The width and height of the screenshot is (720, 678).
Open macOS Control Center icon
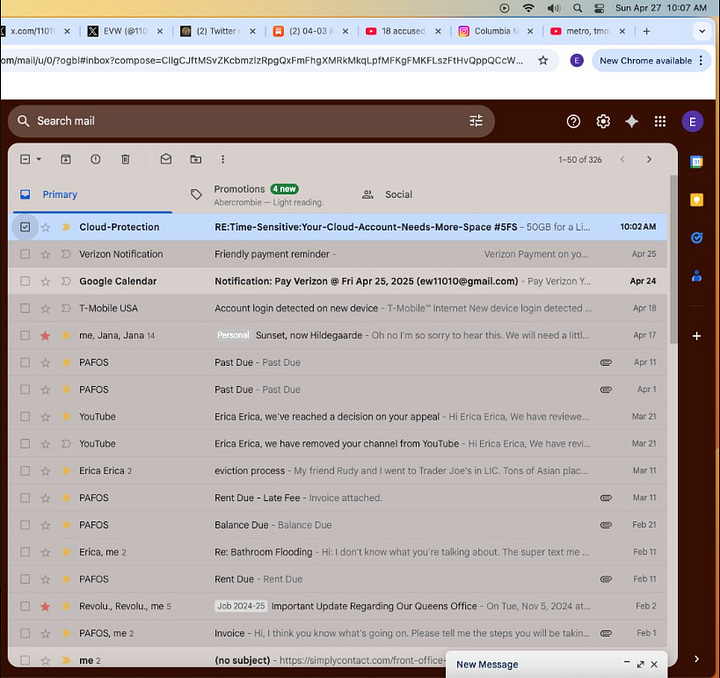tap(599, 8)
